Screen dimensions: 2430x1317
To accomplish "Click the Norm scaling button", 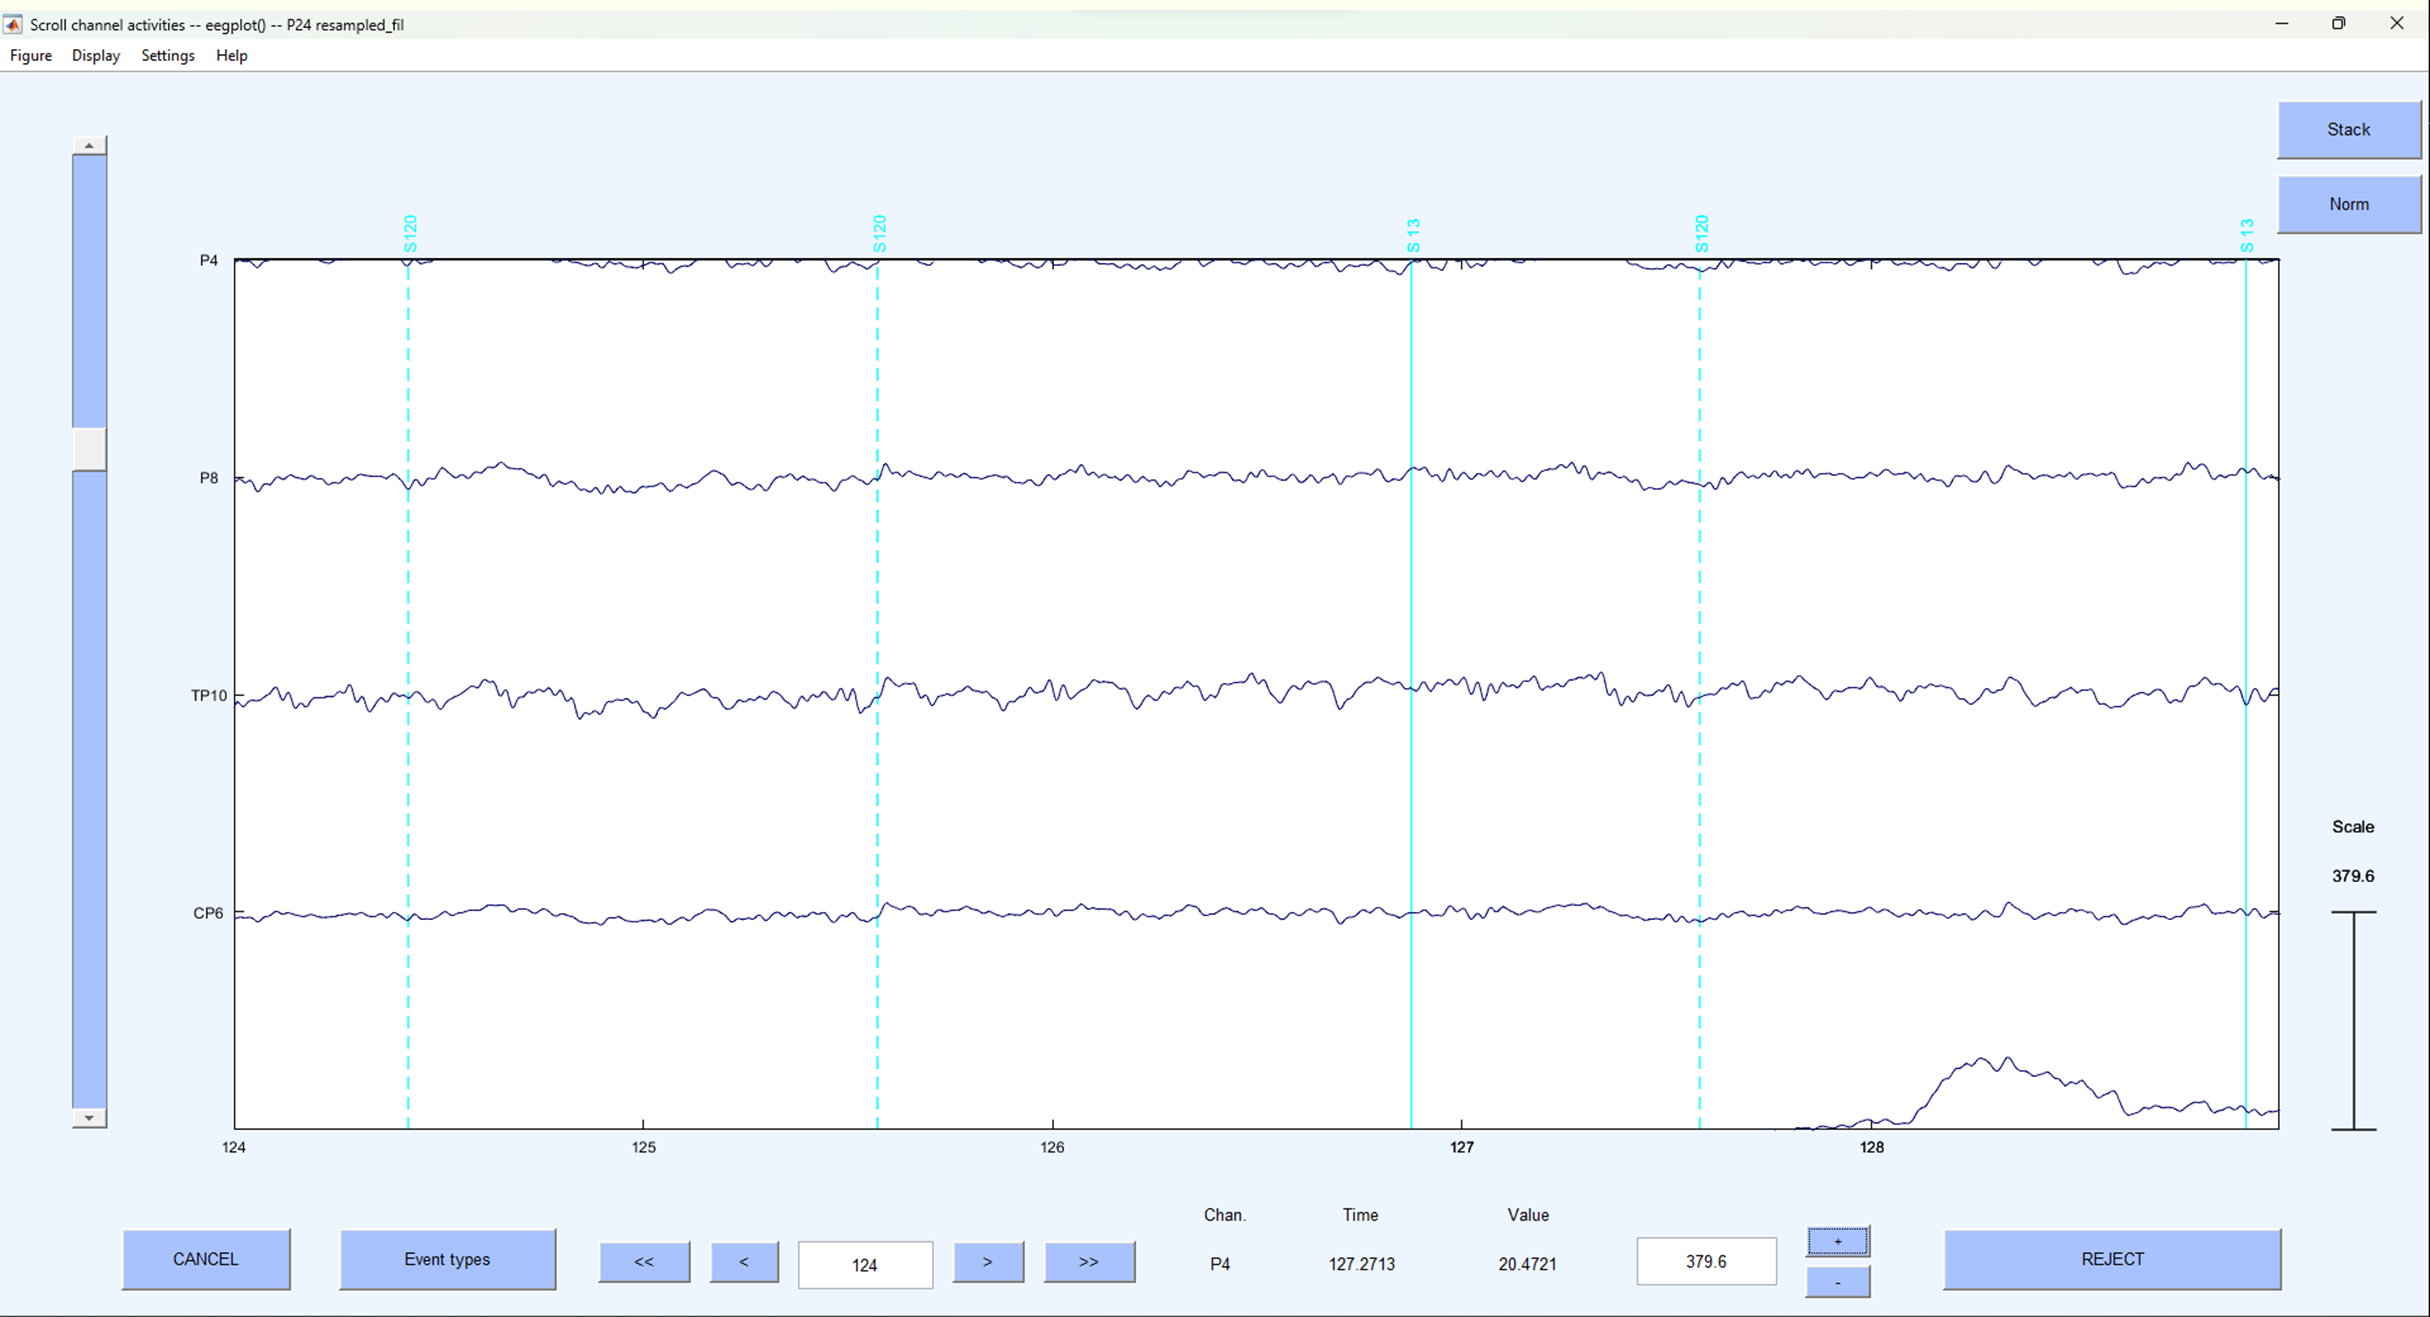I will pos(2349,204).
